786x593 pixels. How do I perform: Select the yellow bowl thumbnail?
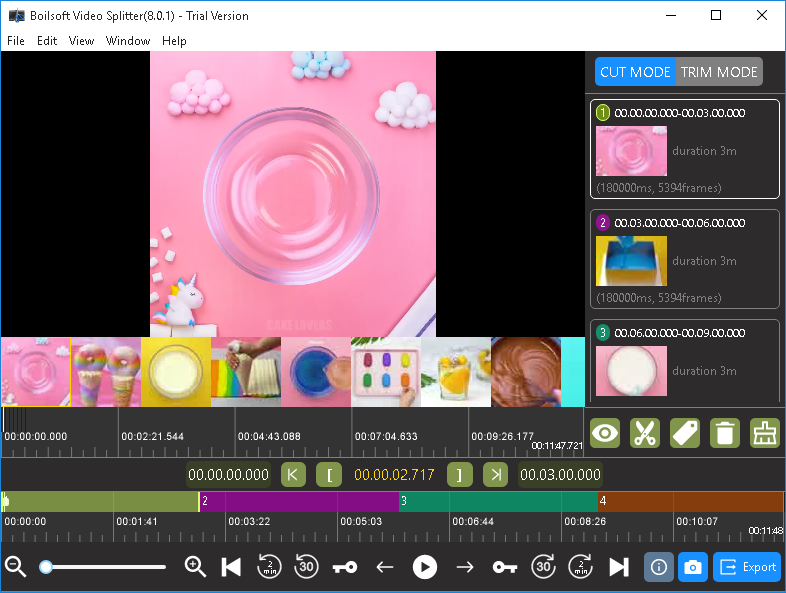tap(176, 372)
